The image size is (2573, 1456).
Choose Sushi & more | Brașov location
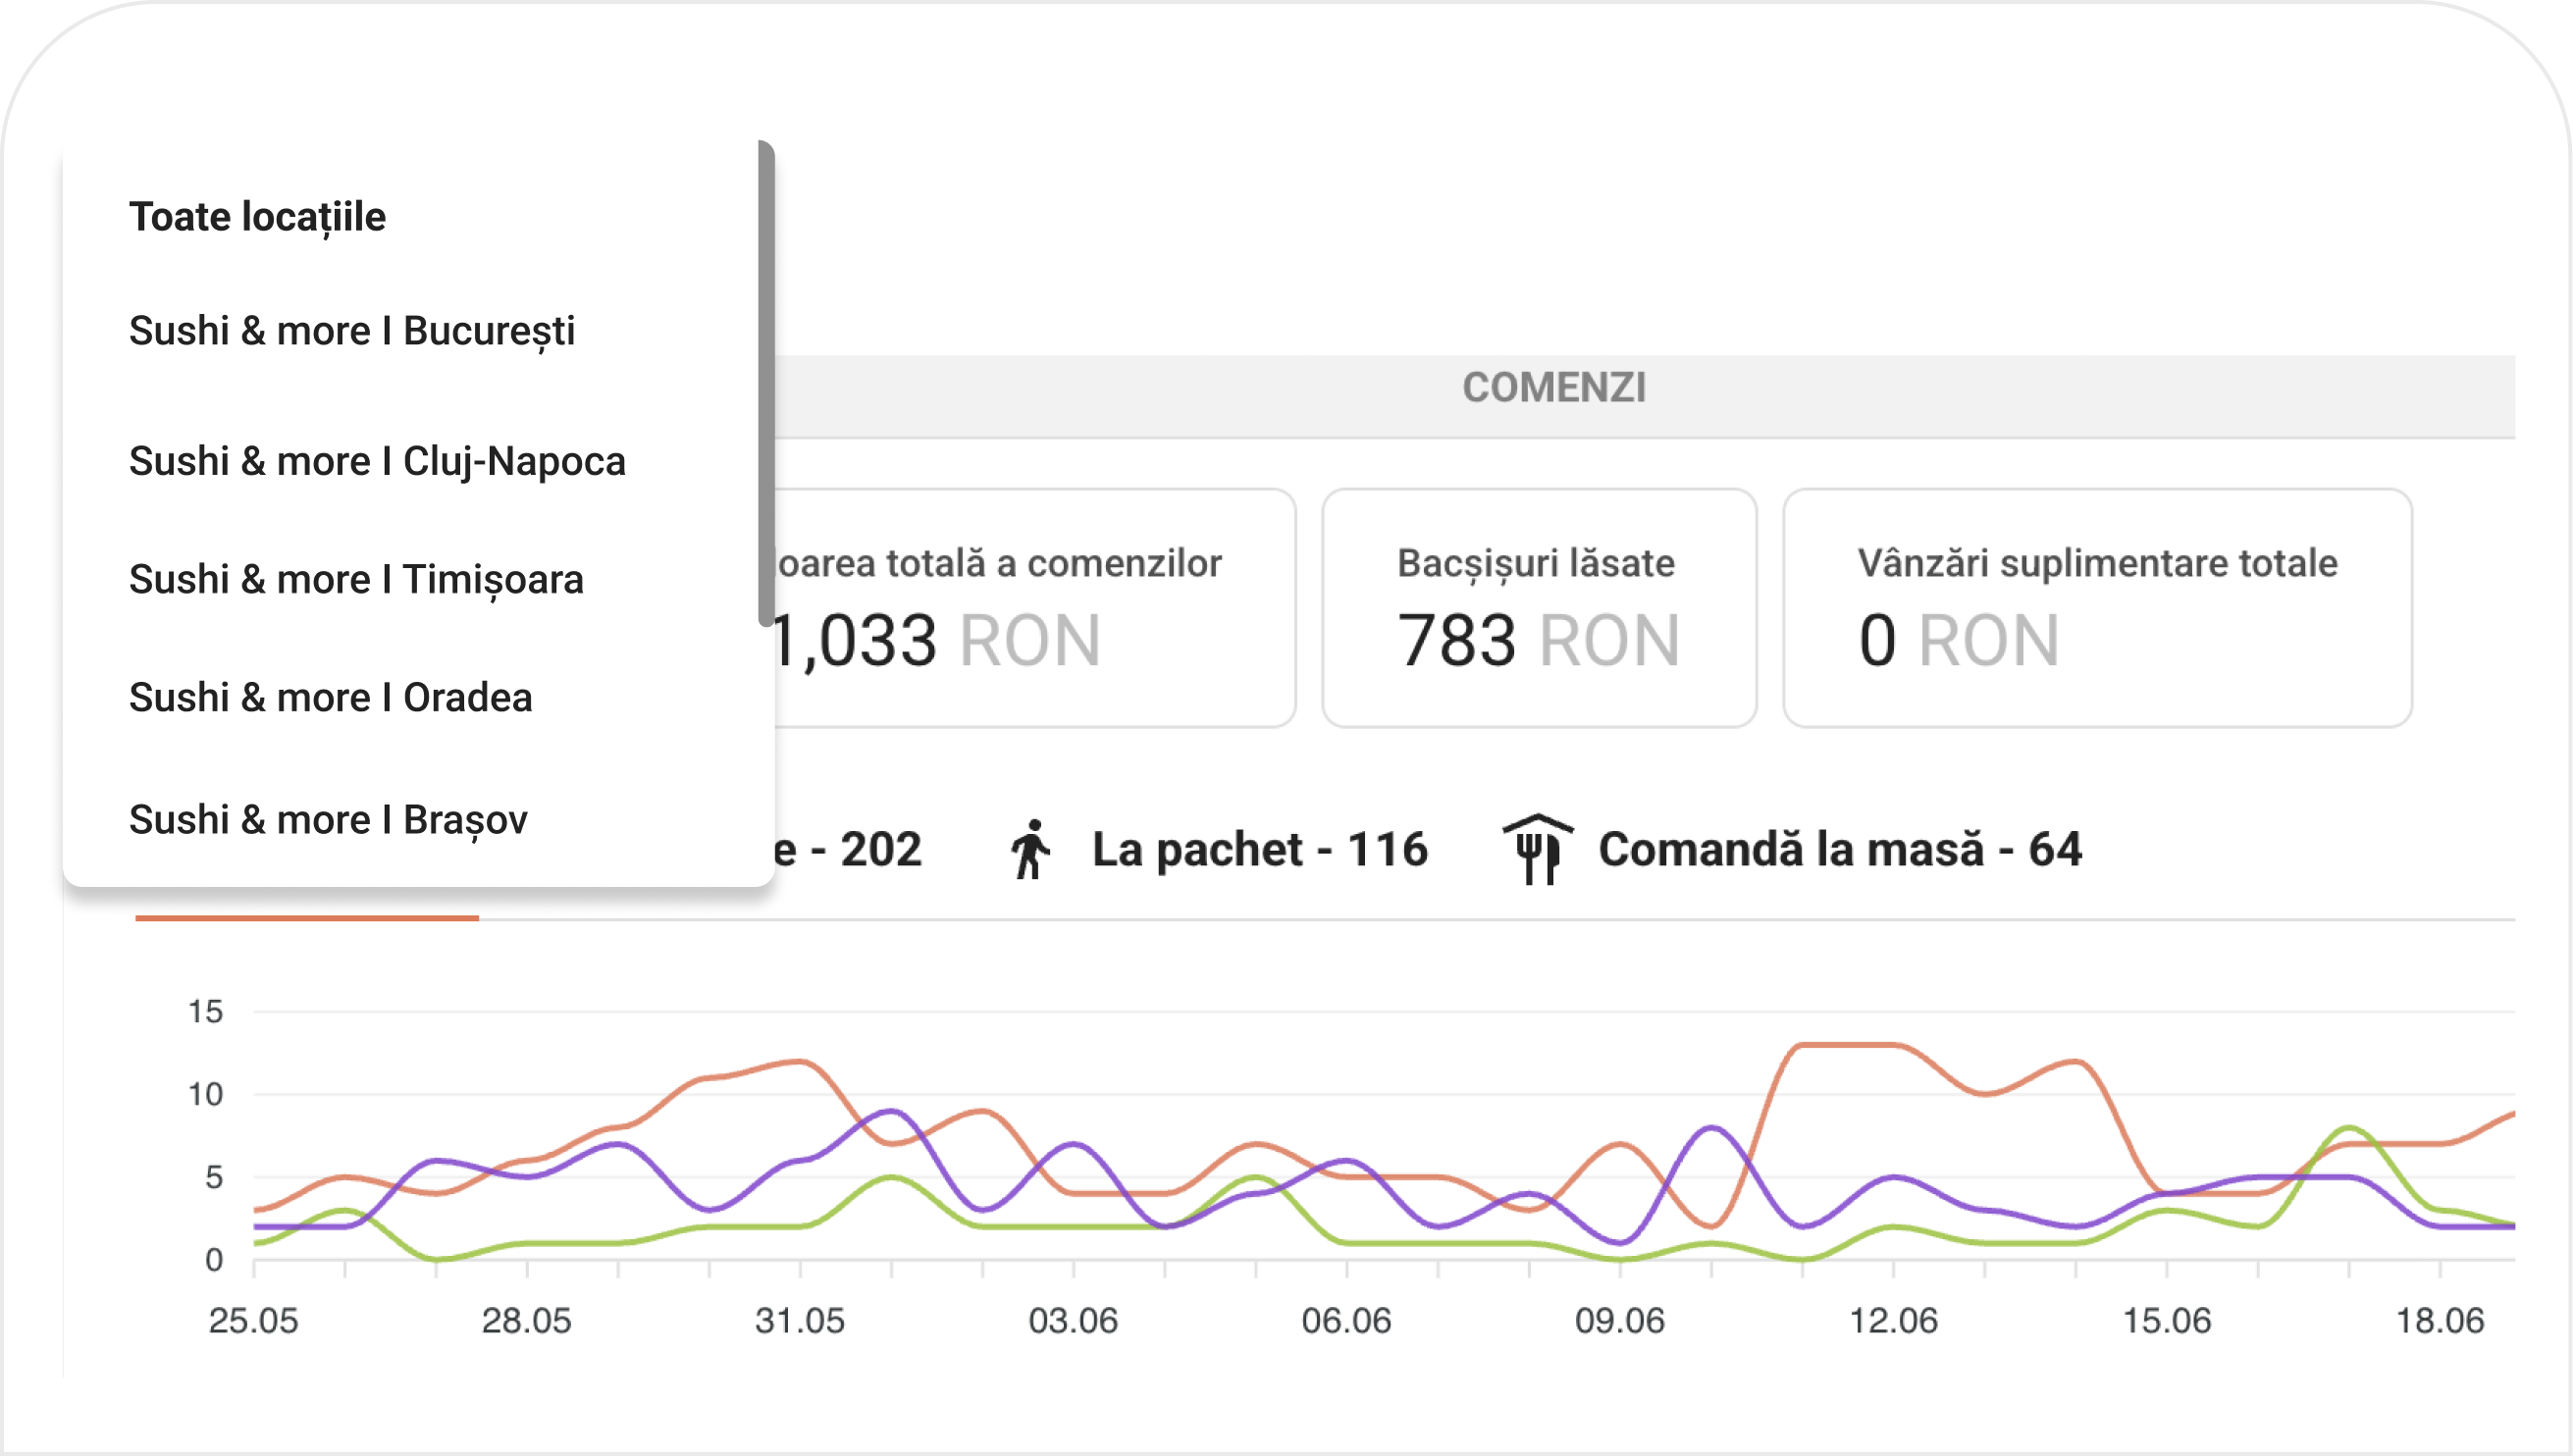[328, 819]
